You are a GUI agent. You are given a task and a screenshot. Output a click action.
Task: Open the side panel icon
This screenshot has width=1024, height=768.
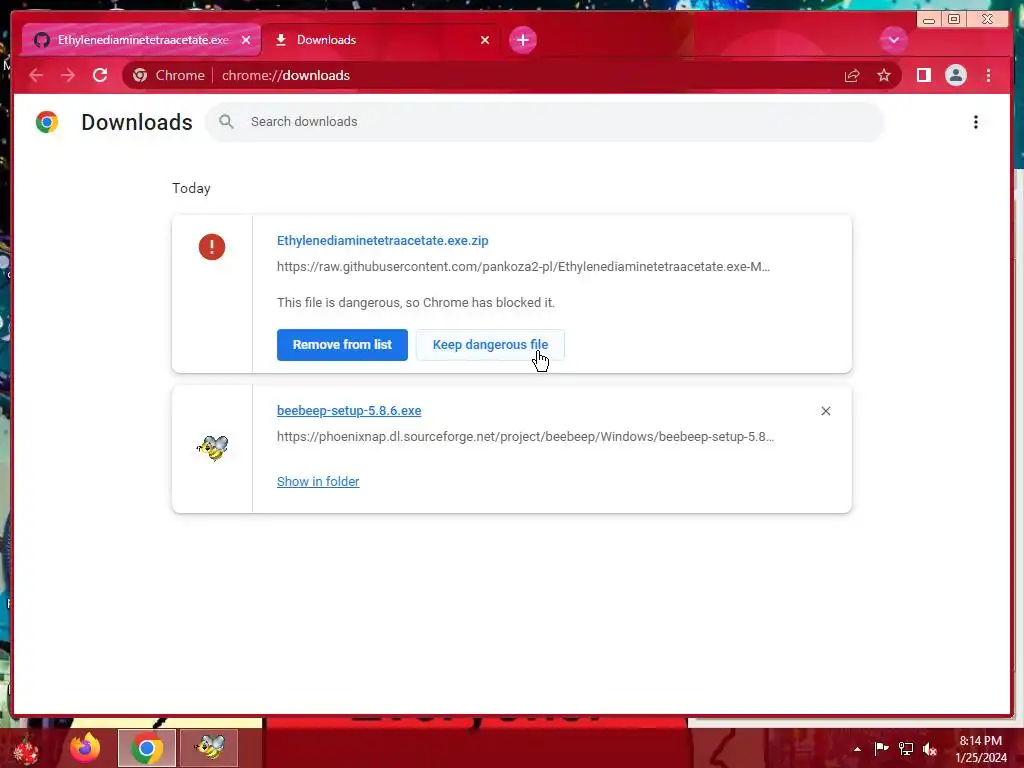pyautogui.click(x=923, y=76)
